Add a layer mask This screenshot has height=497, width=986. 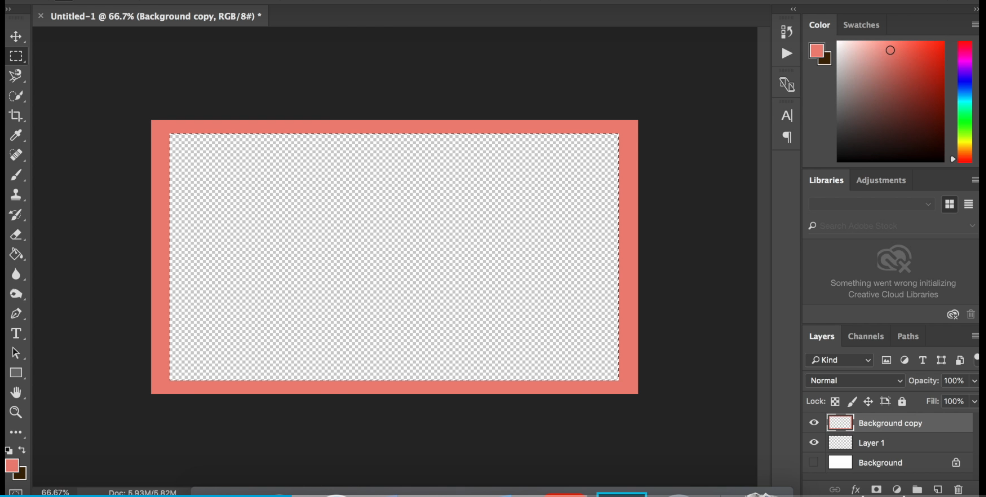876,489
